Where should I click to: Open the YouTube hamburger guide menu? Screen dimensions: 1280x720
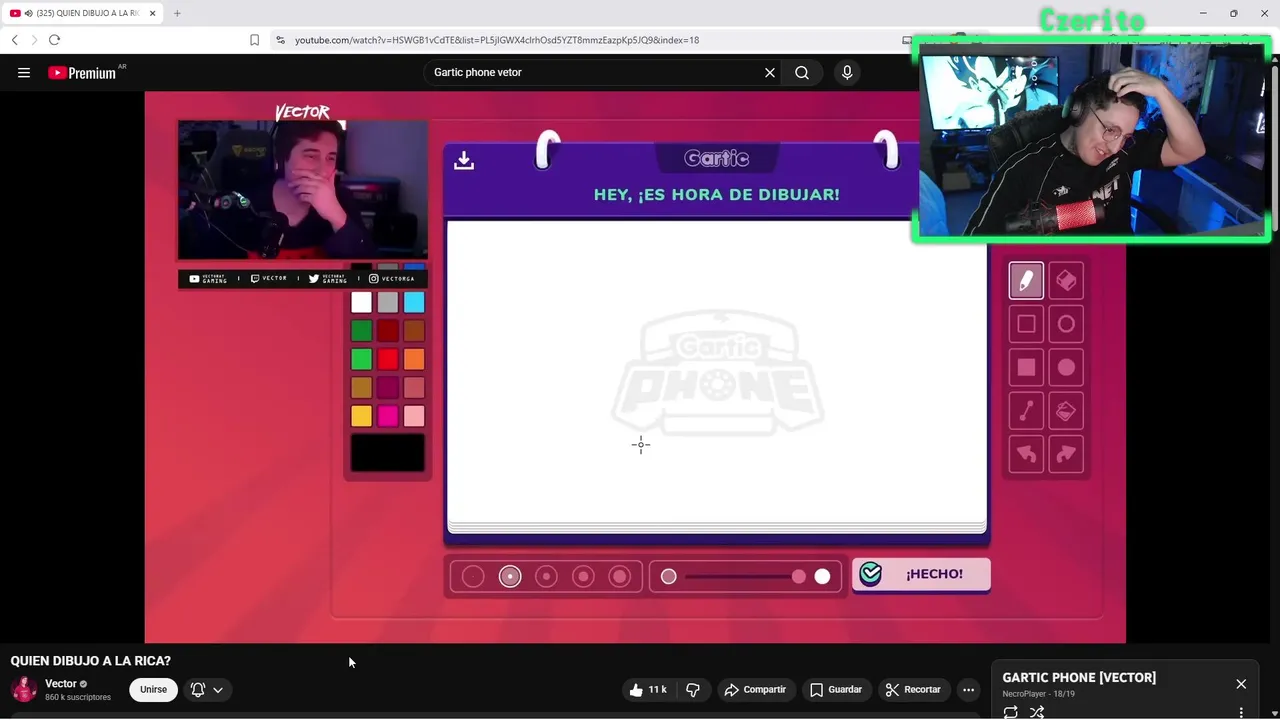[x=24, y=72]
